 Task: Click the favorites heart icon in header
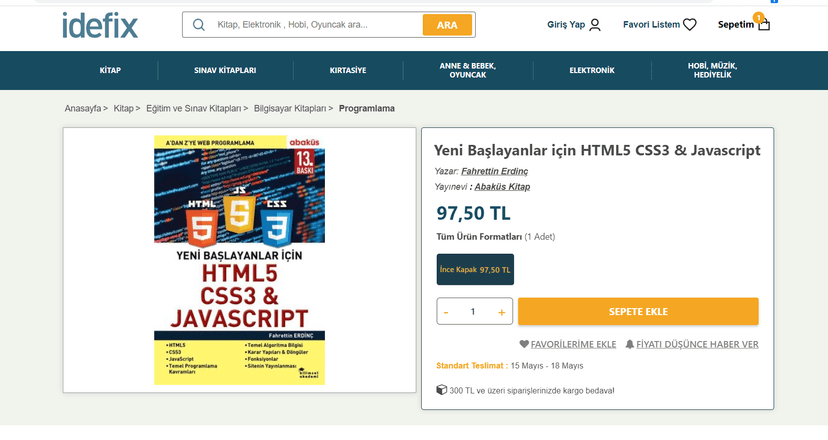690,25
